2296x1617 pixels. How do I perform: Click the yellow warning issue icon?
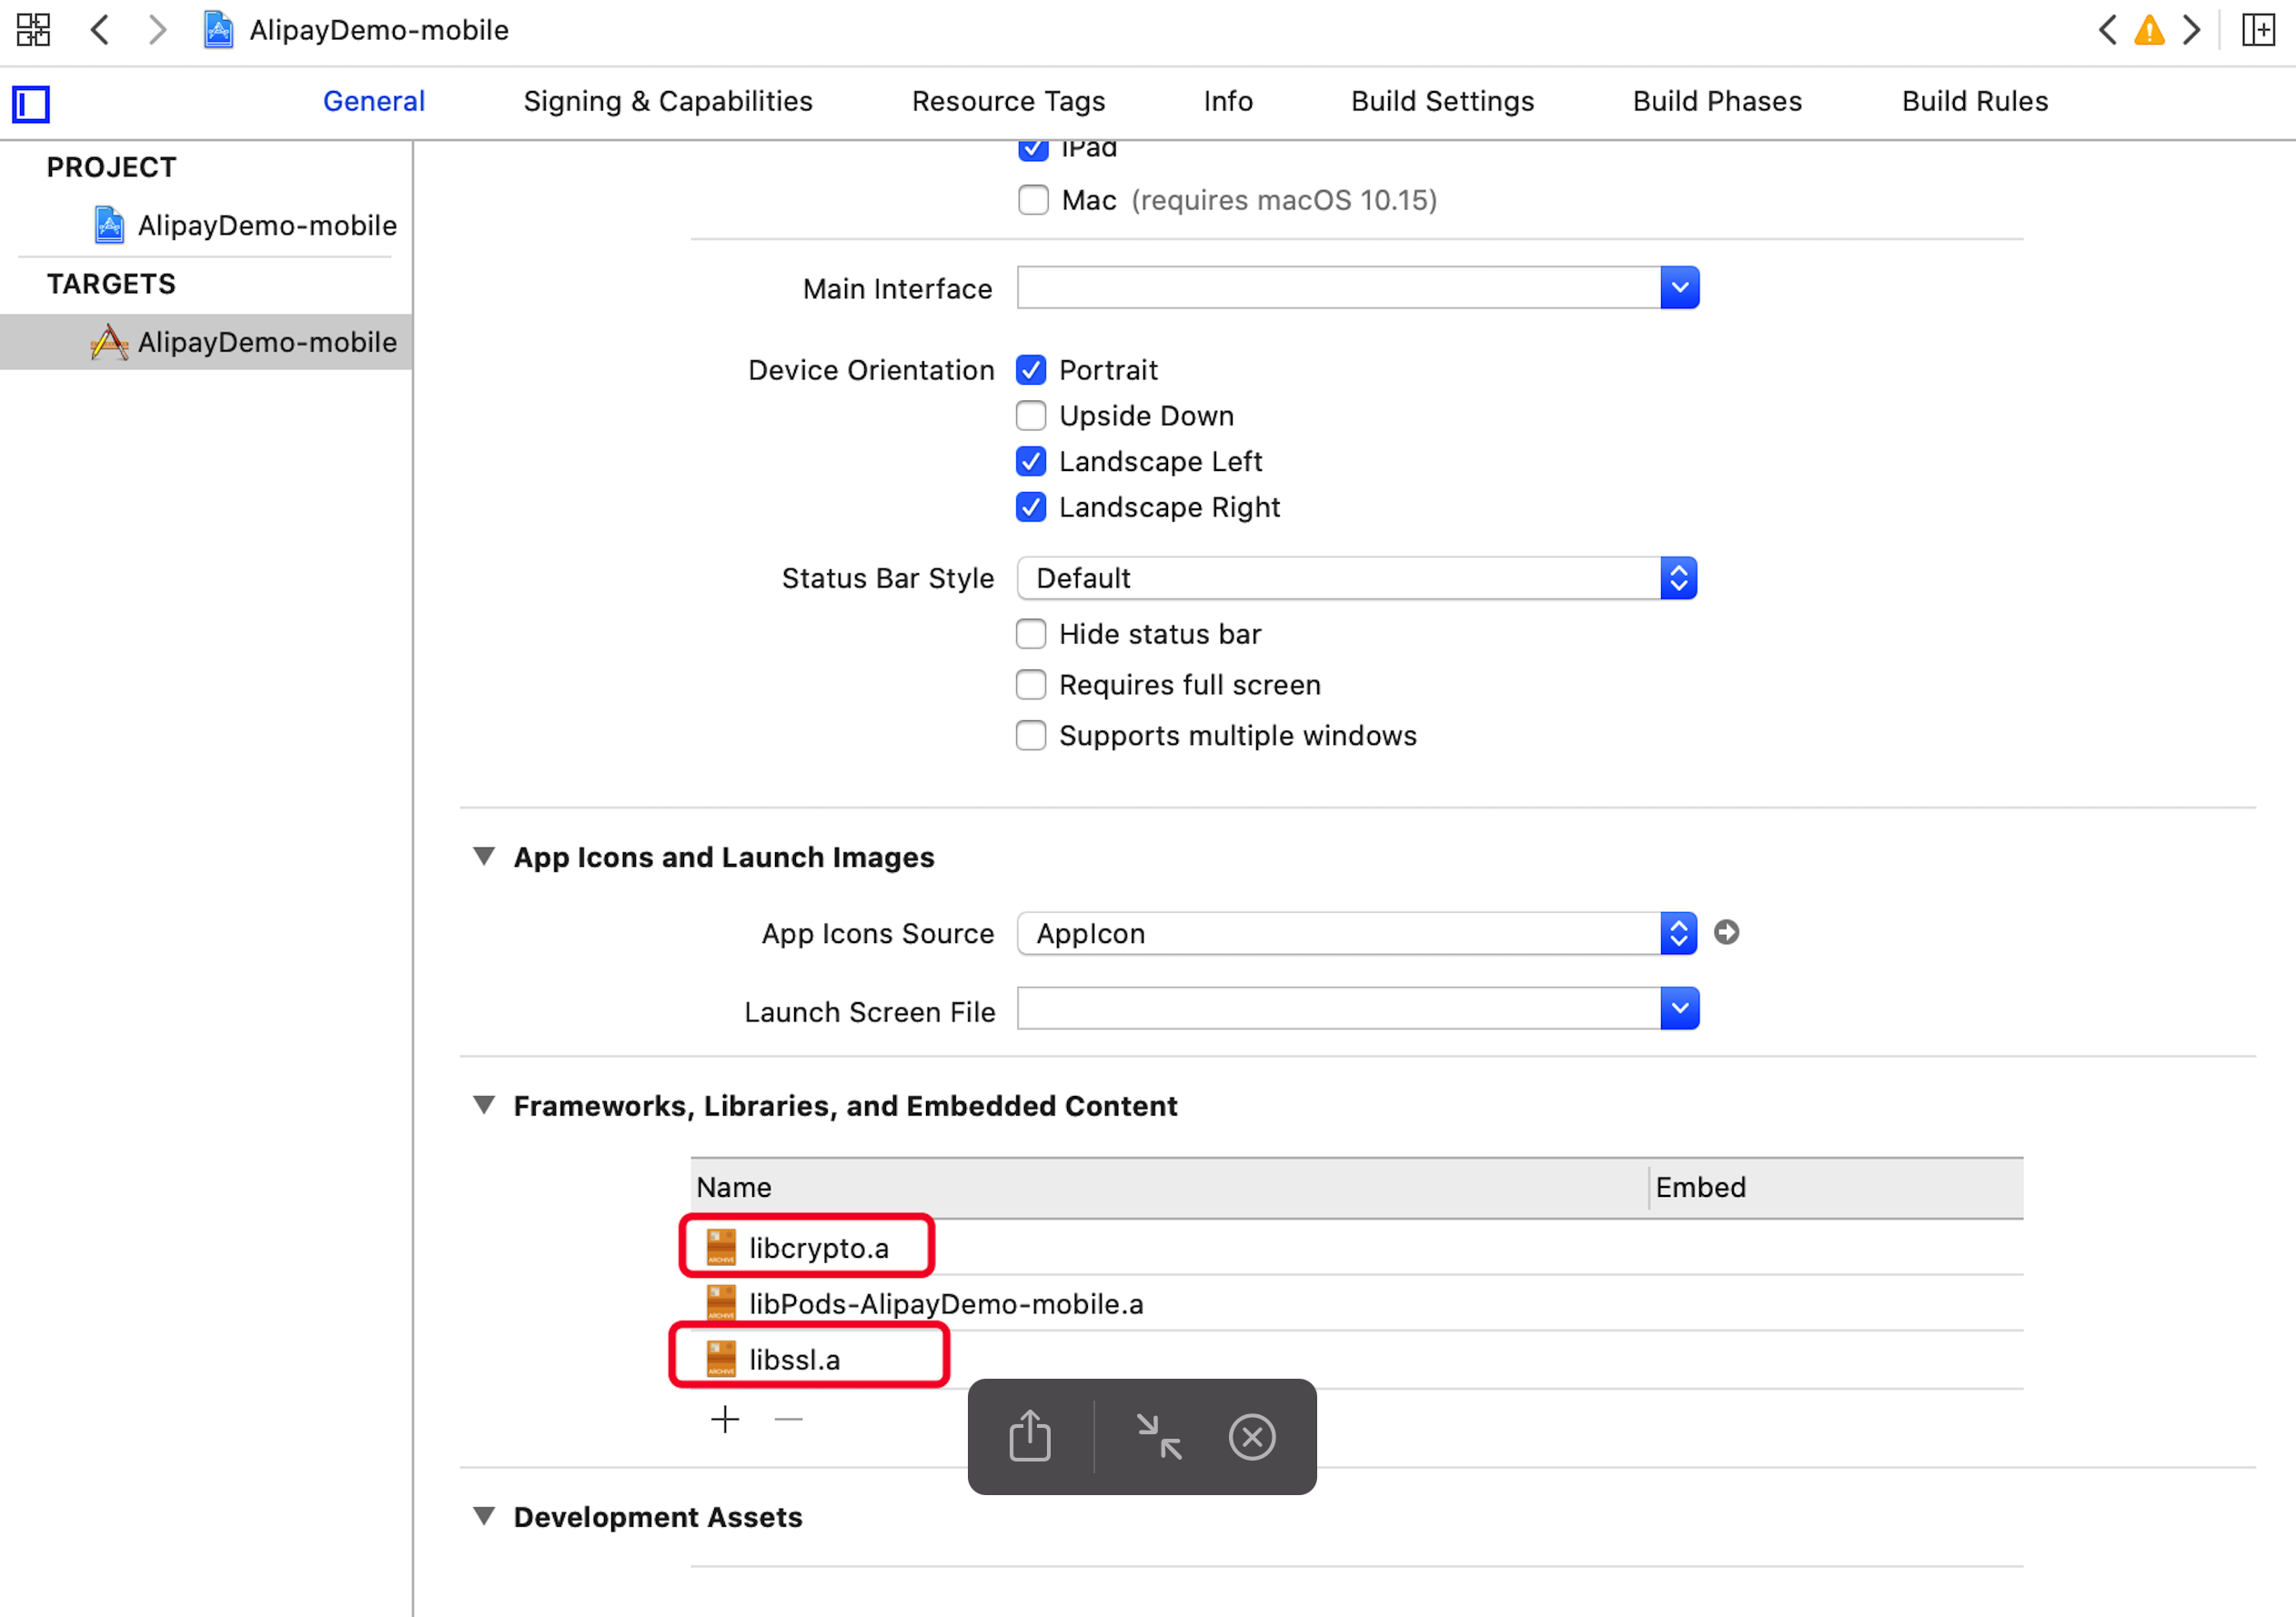coord(2149,30)
